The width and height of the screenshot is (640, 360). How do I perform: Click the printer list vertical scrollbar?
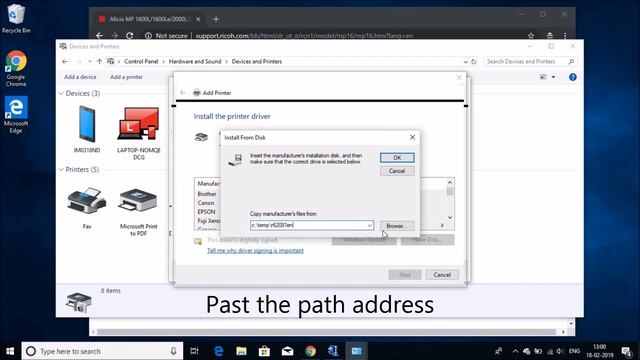(450, 200)
